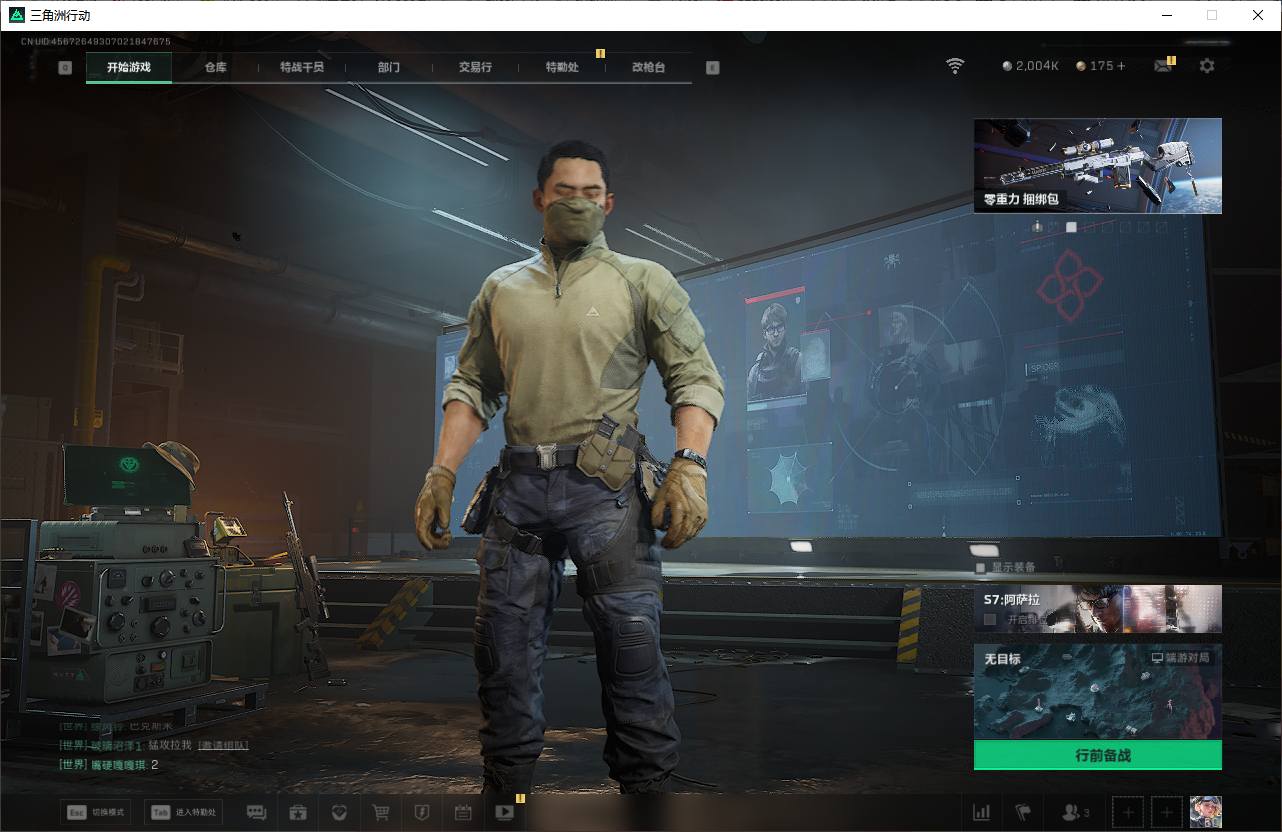This screenshot has height=832, width=1282.
Task: Open the chat bubble icon
Action: [x=256, y=812]
